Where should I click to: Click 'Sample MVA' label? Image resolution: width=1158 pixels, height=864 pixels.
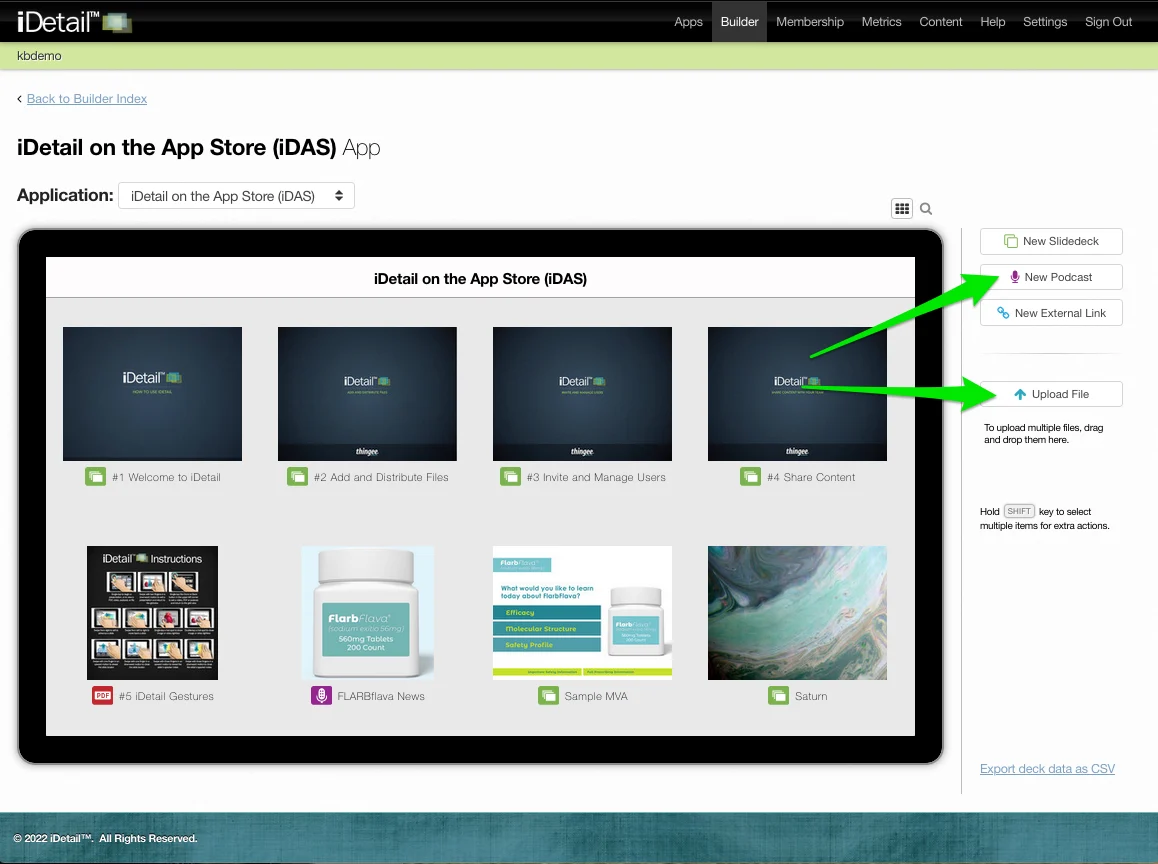(x=596, y=696)
